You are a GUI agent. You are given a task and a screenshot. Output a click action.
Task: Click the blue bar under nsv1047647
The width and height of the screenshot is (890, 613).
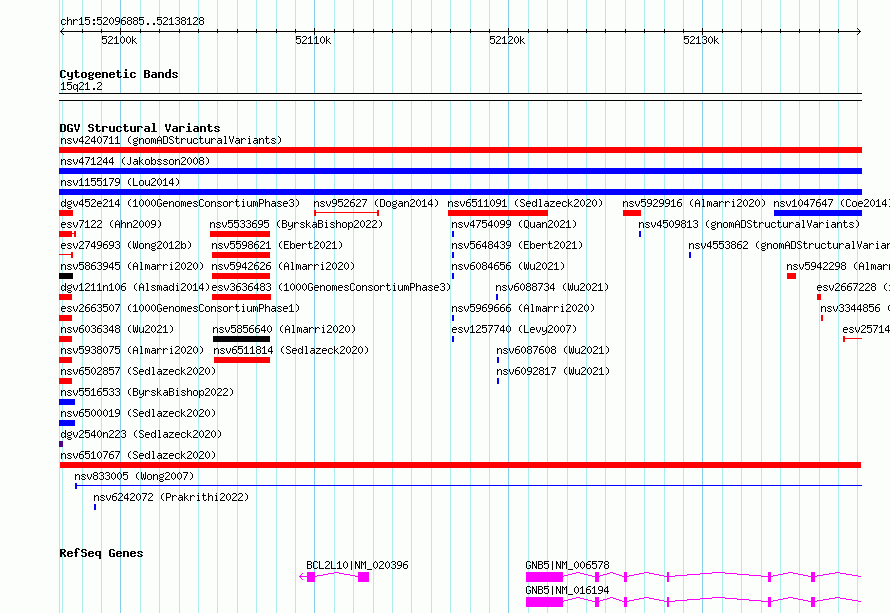(x=818, y=213)
